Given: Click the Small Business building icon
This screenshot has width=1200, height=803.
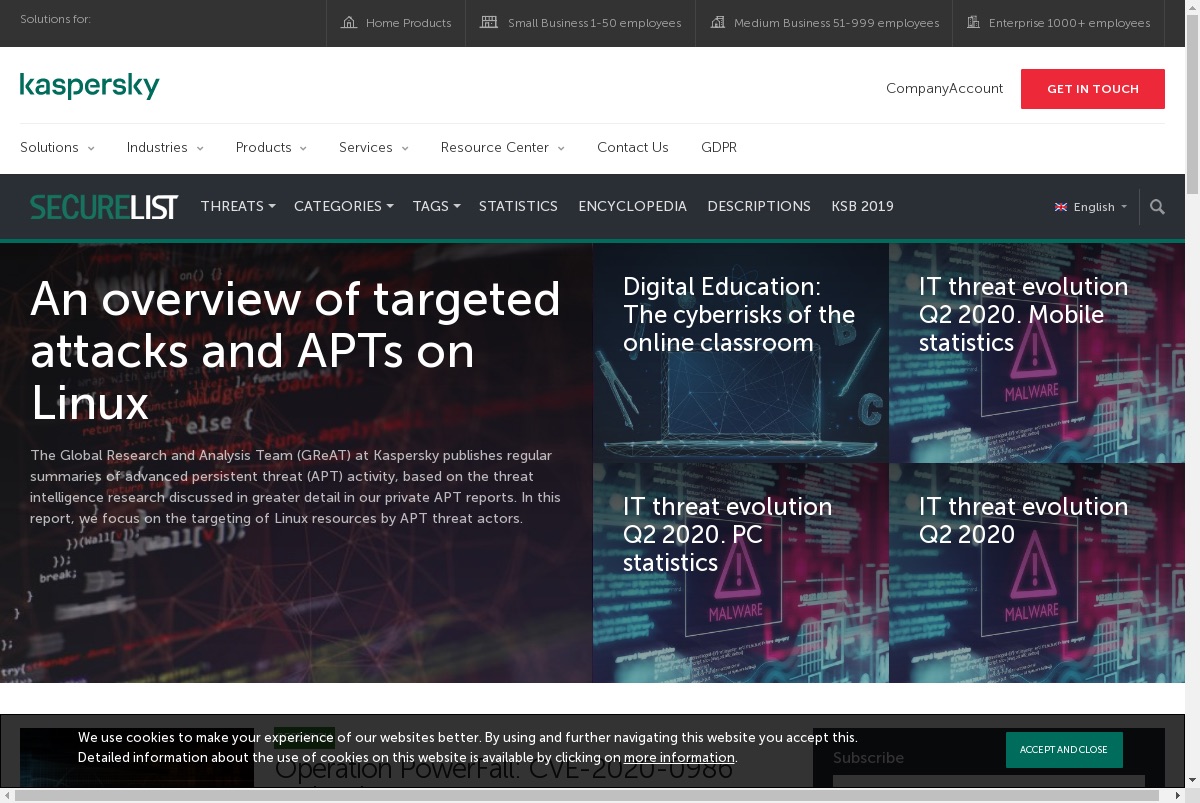Looking at the screenshot, I should tap(489, 22).
